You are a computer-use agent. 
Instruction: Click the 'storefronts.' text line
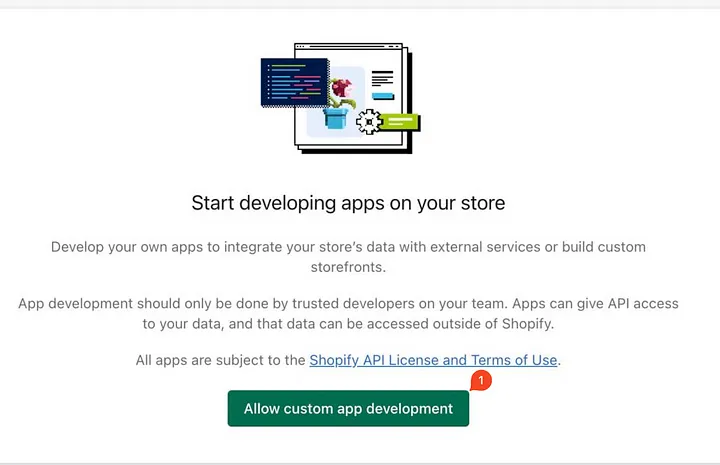click(348, 267)
